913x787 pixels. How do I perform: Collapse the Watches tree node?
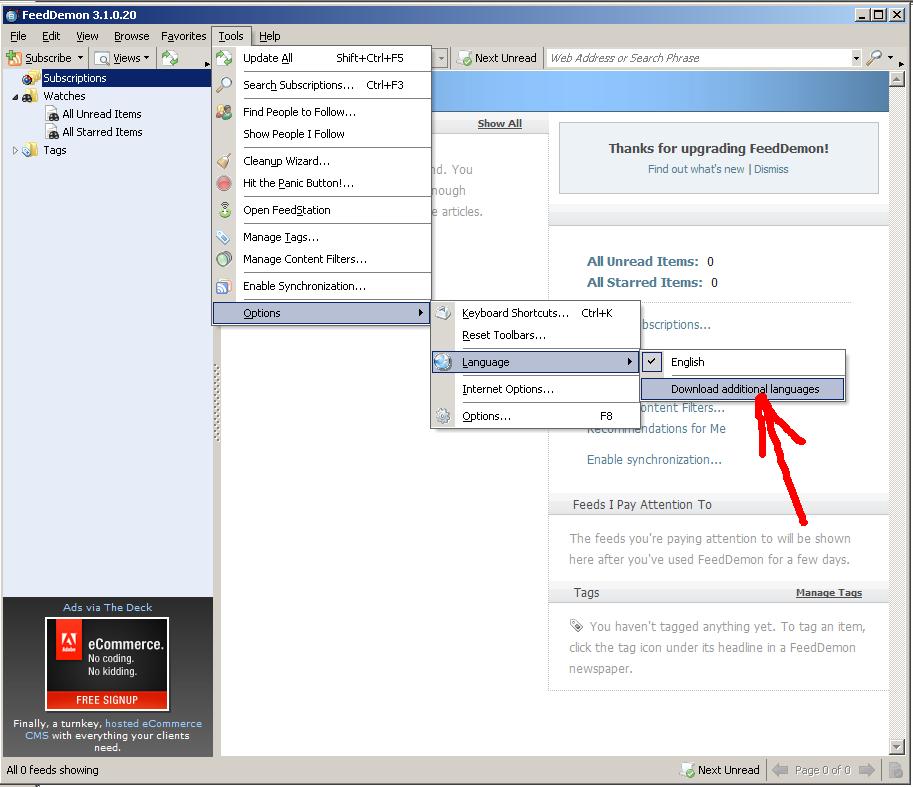coord(15,97)
